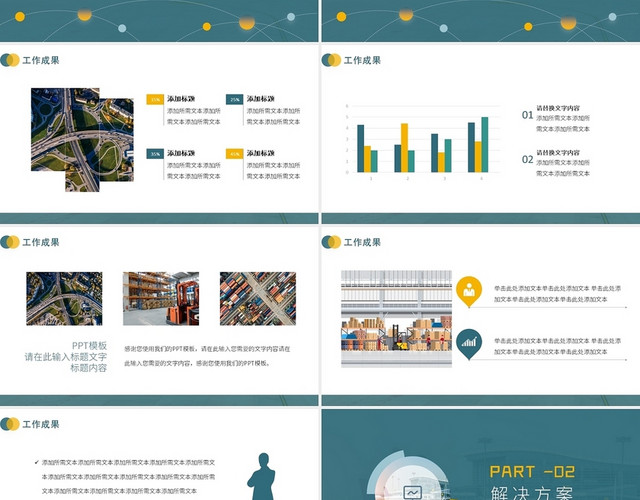Click the '工作成果' title on the silhouette slide
Image resolution: width=640 pixels, height=500 pixels.
tap(41, 424)
